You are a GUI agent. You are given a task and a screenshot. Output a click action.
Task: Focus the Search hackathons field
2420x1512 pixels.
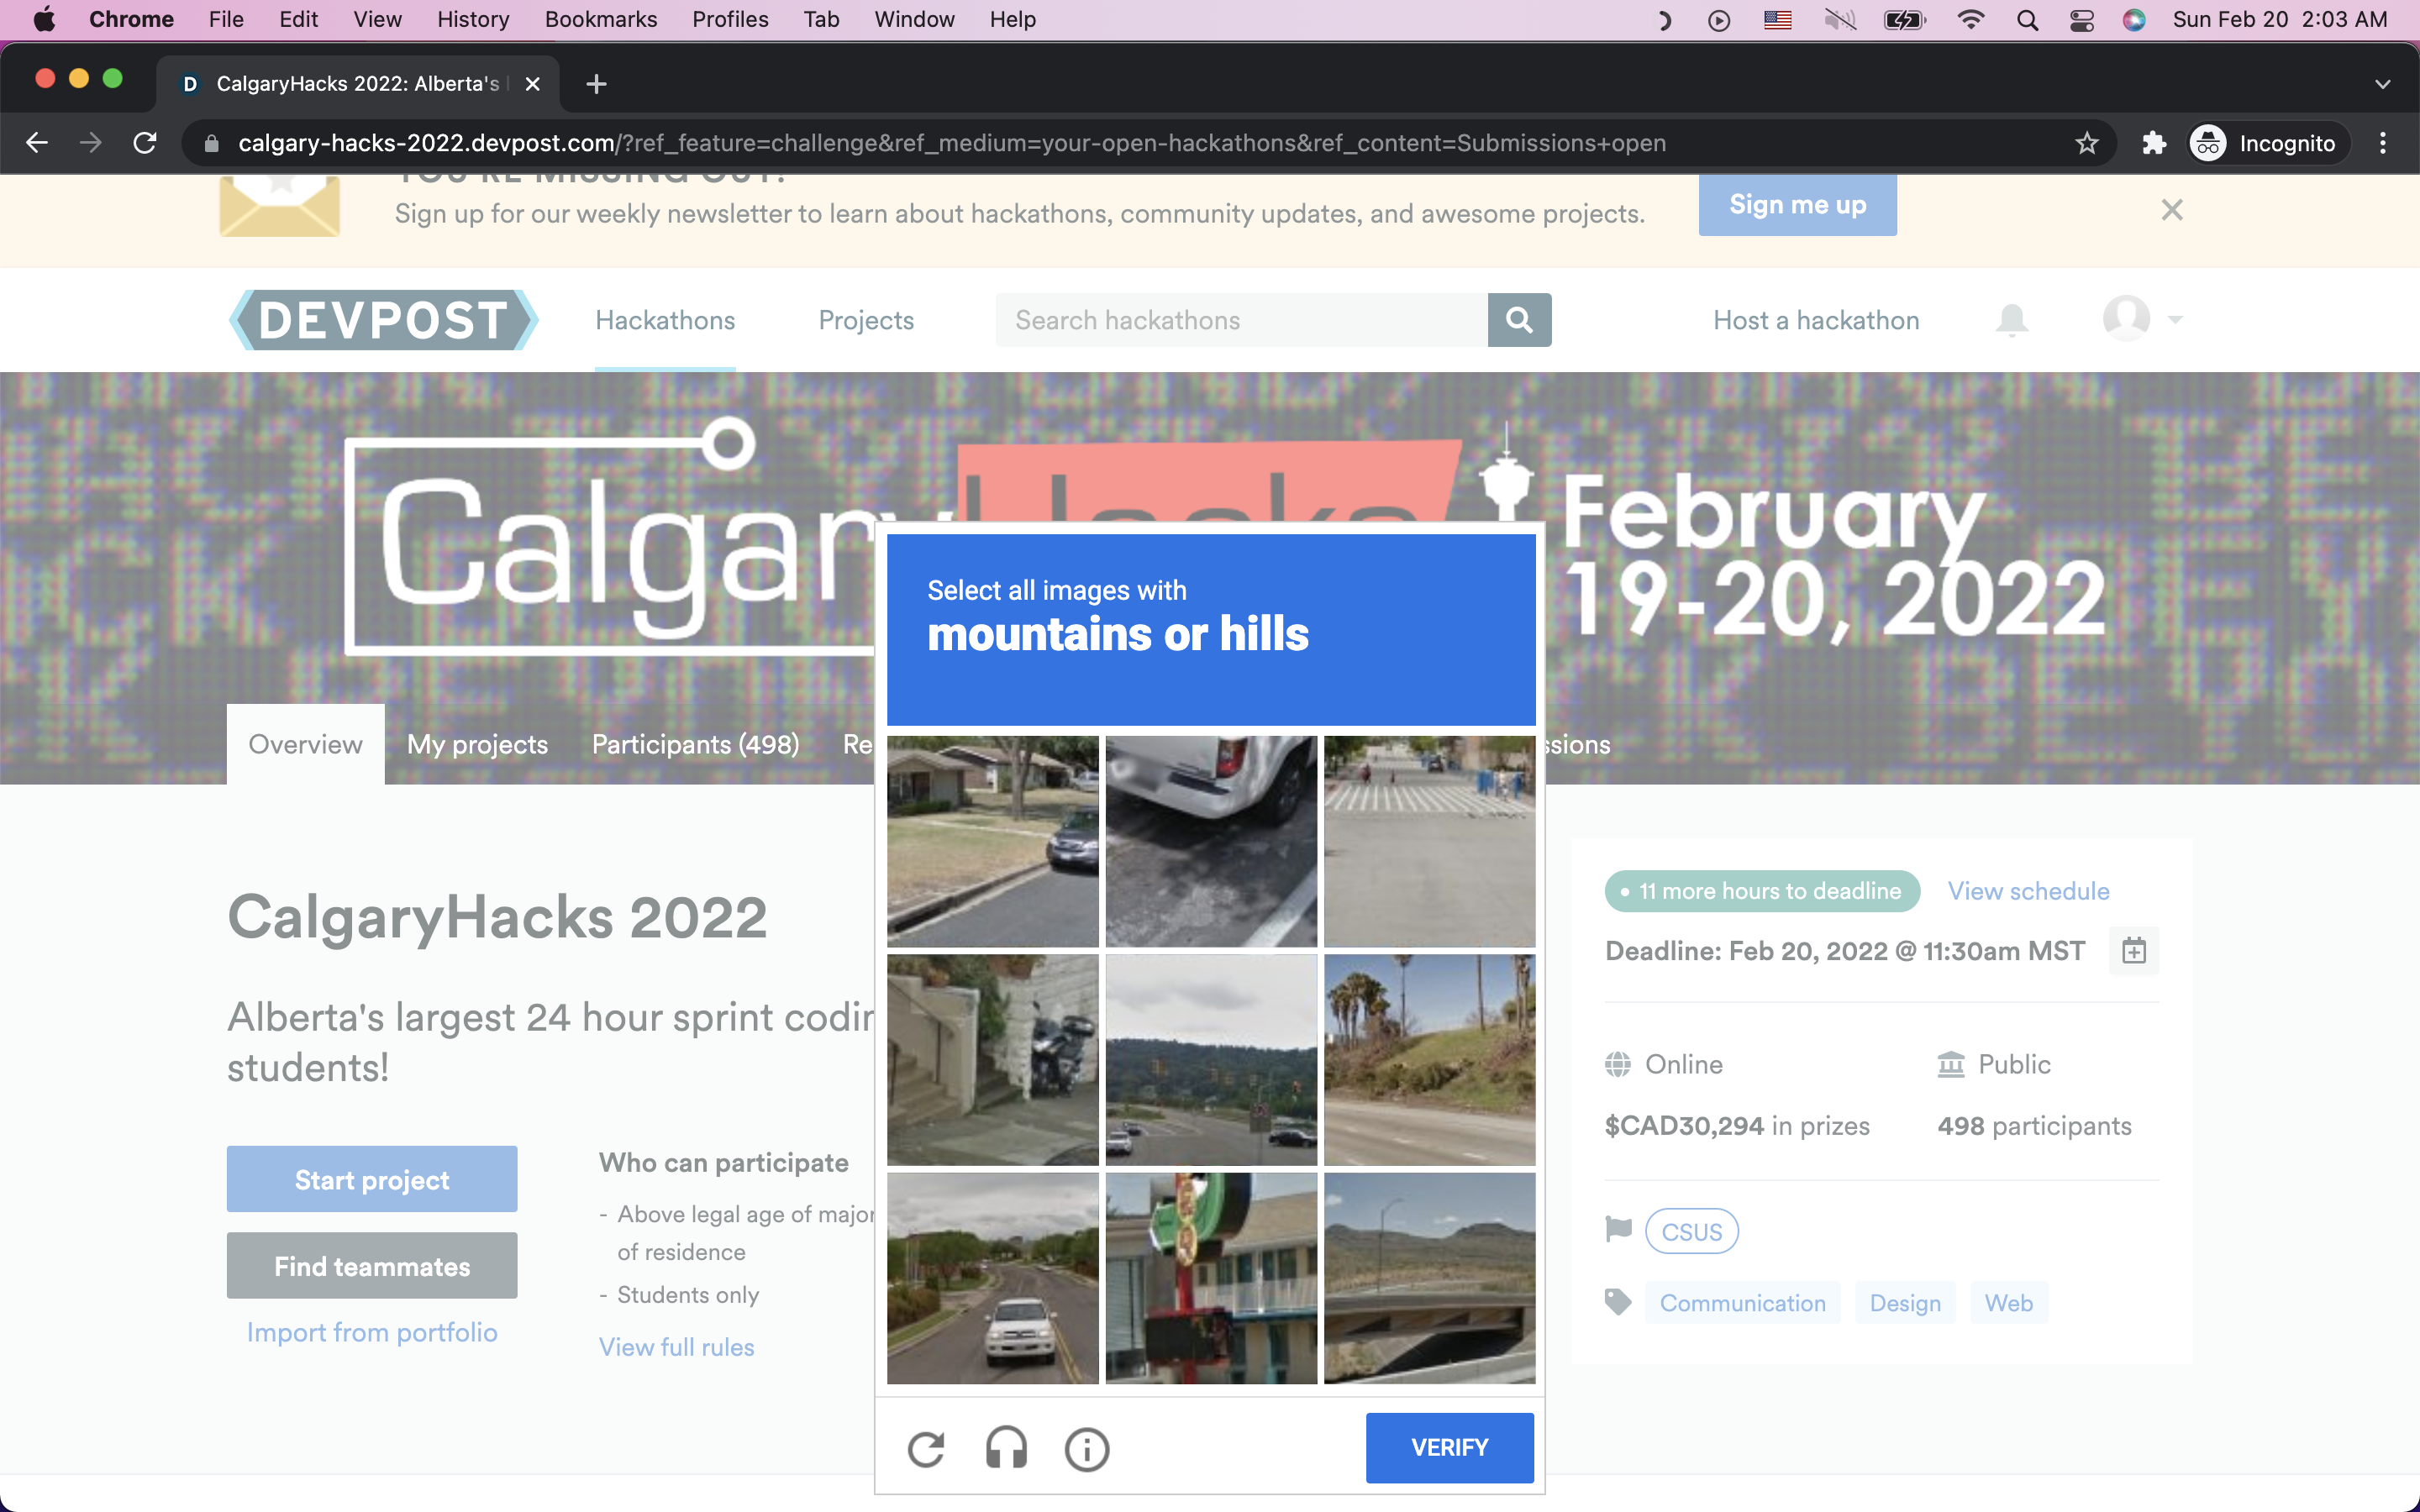(x=1240, y=320)
